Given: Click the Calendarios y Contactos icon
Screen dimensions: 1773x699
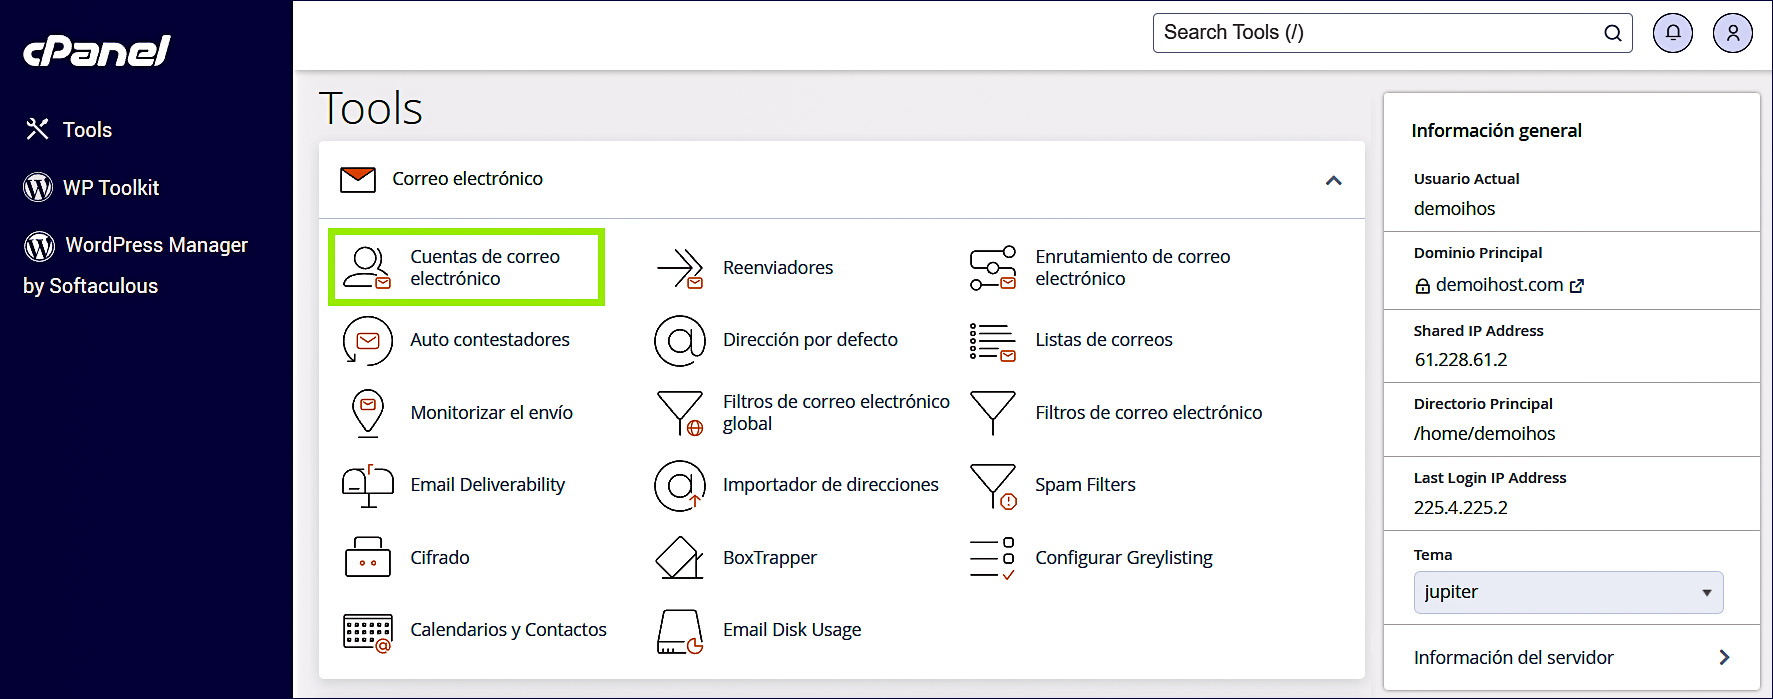Looking at the screenshot, I should (367, 631).
